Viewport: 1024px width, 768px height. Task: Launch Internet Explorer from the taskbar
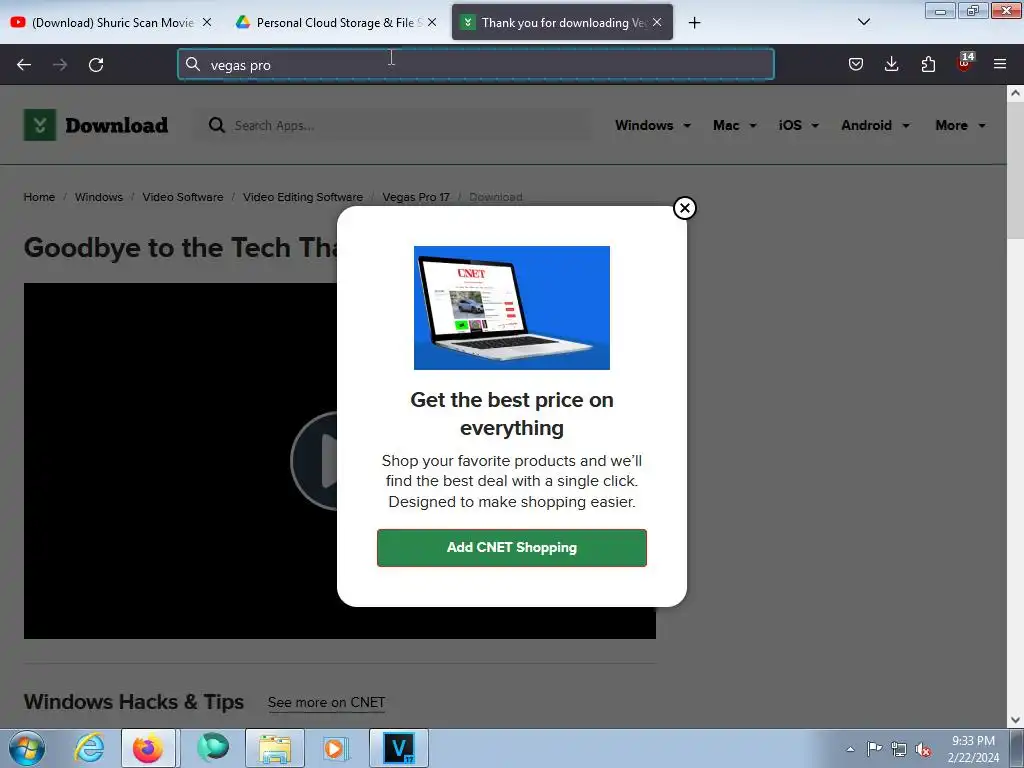click(x=89, y=748)
